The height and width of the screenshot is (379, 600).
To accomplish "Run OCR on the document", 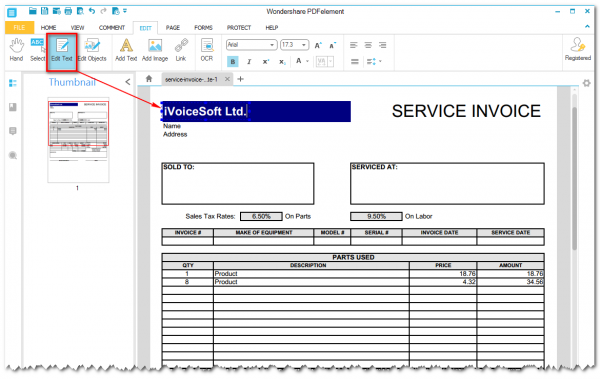I will click(x=207, y=50).
